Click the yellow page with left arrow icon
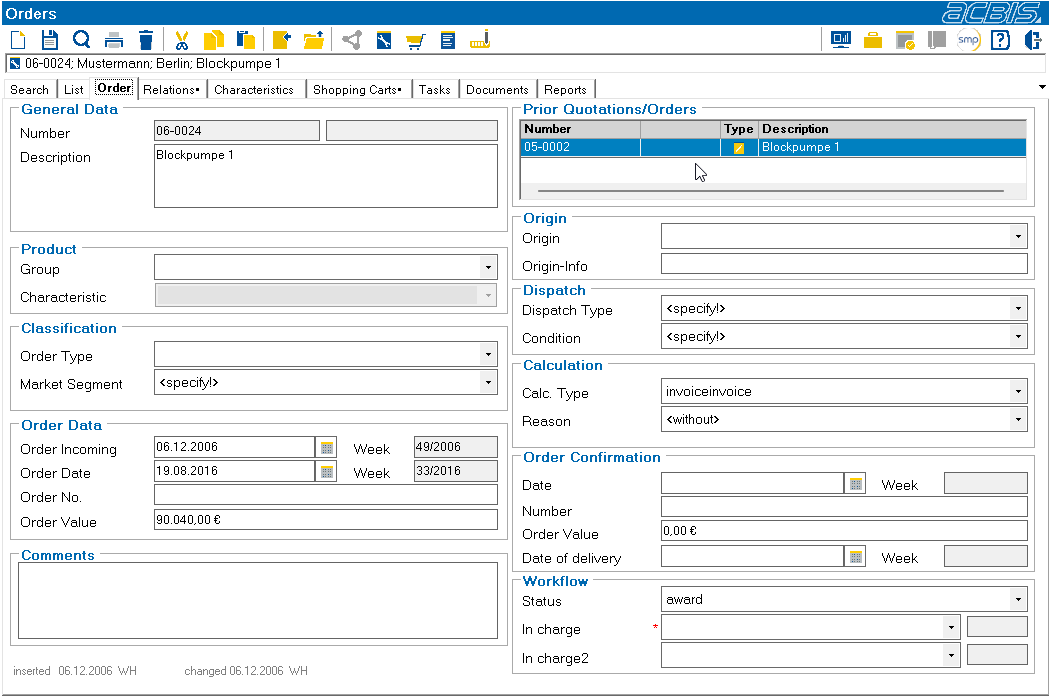The width and height of the screenshot is (1049, 696). pos(282,40)
